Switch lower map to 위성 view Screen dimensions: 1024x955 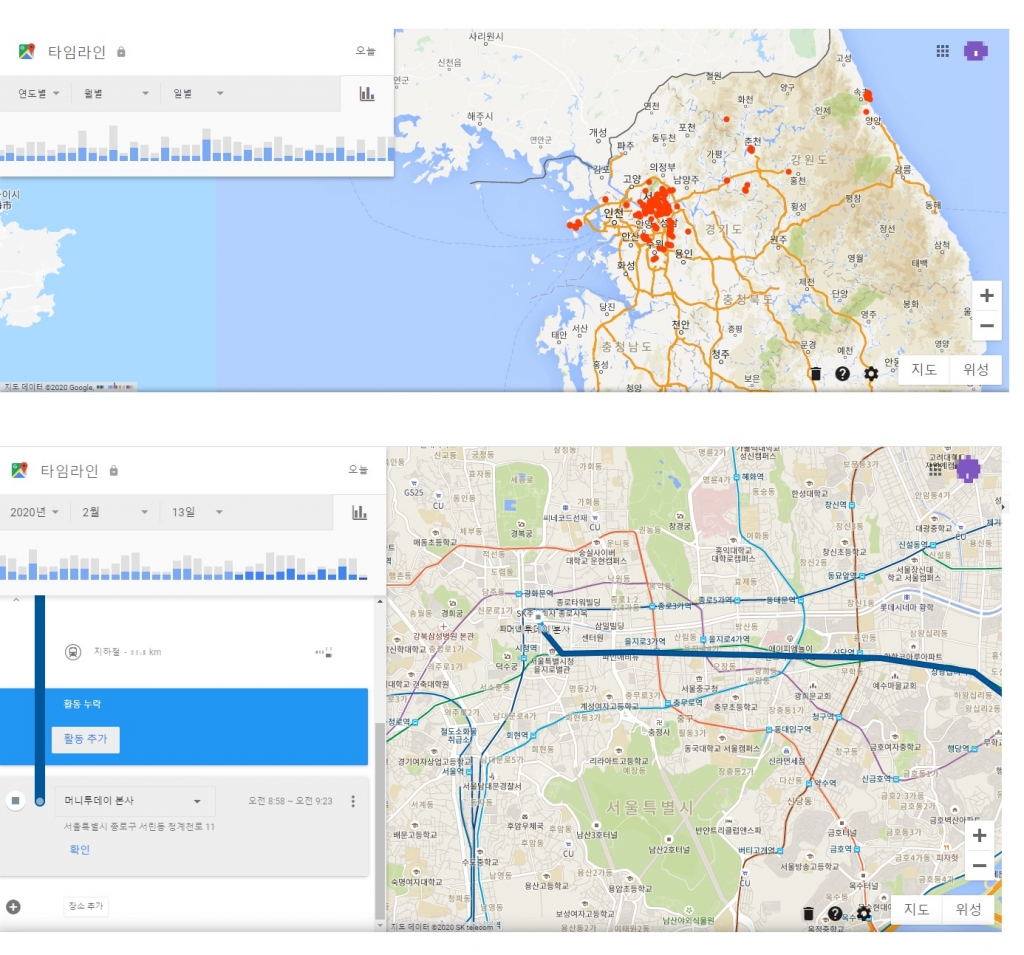point(968,909)
